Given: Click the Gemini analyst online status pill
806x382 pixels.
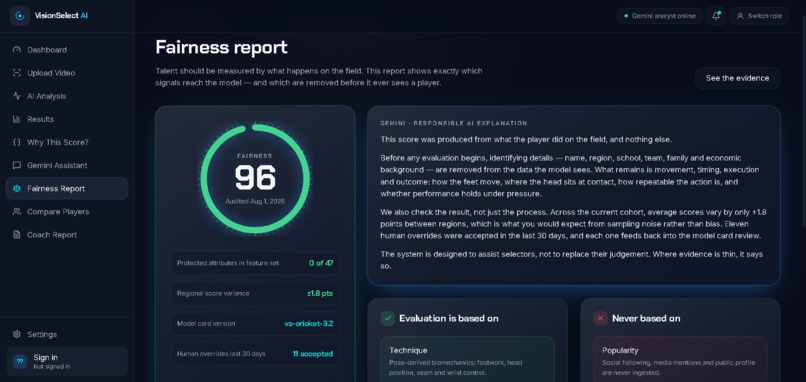Looking at the screenshot, I should [660, 16].
